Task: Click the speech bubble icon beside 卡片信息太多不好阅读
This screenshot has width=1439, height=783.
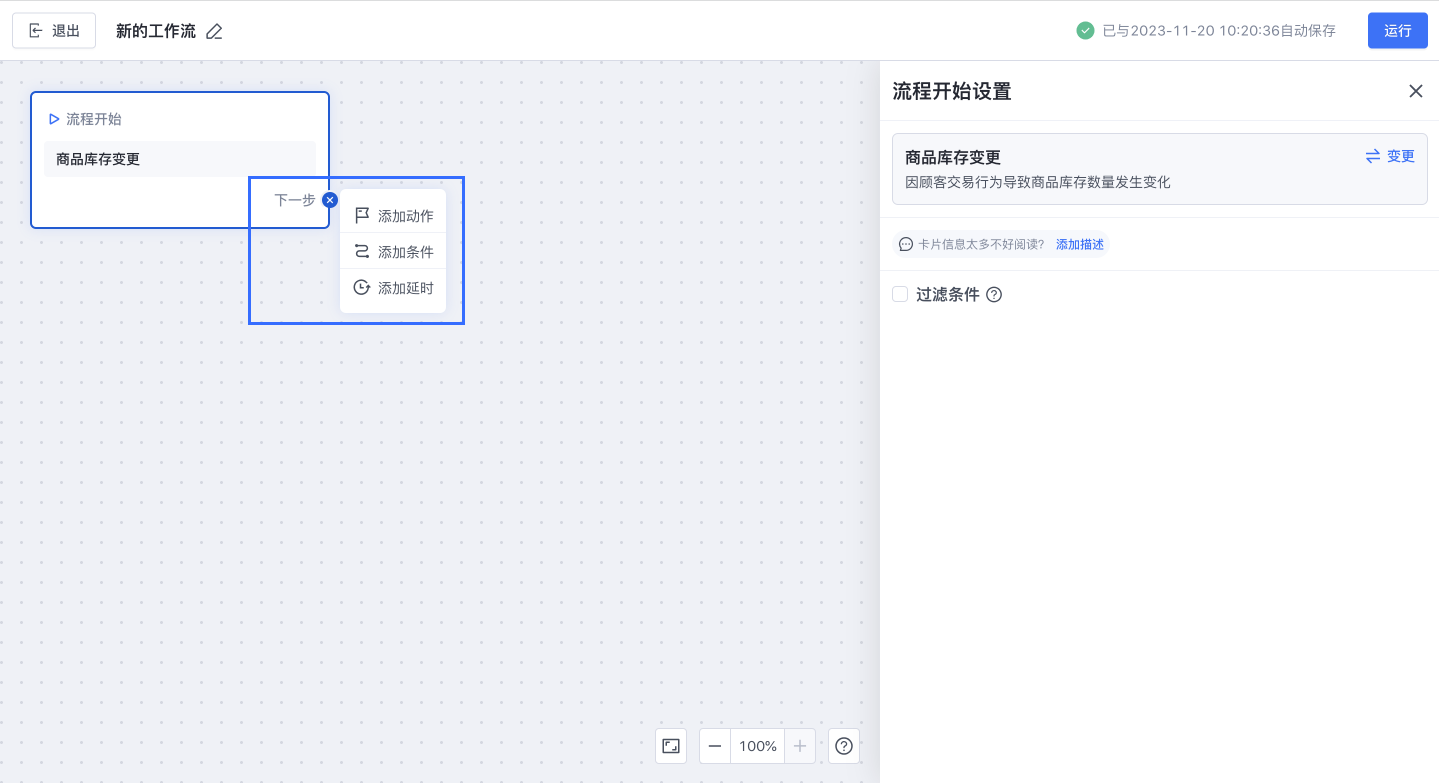Action: [906, 244]
